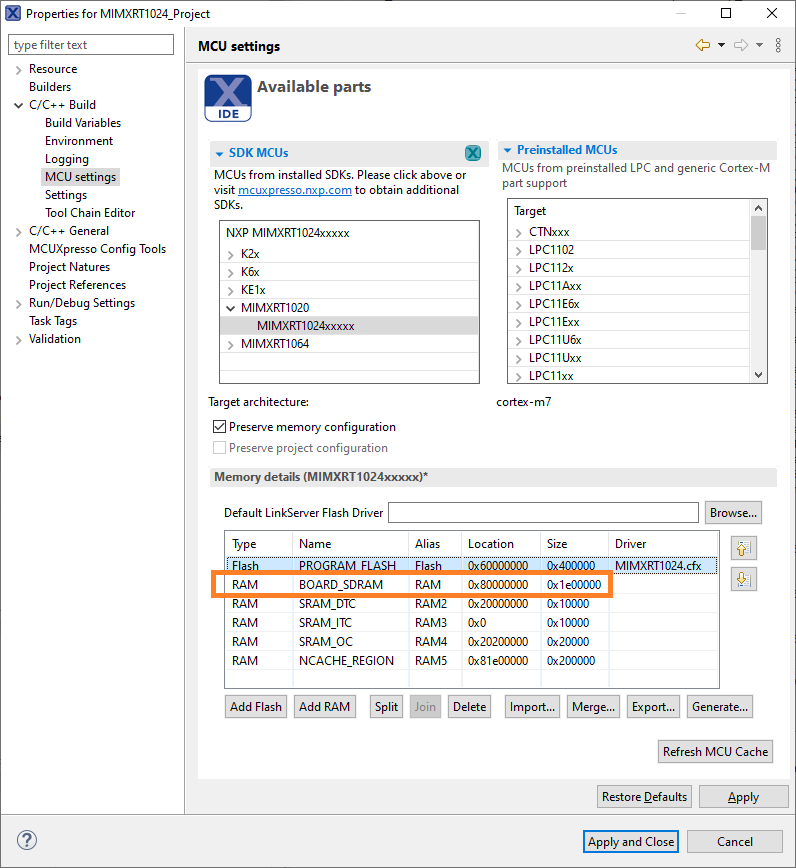This screenshot has width=796, height=868.
Task: Click scroll down arrow in Target list
Action: [x=758, y=375]
